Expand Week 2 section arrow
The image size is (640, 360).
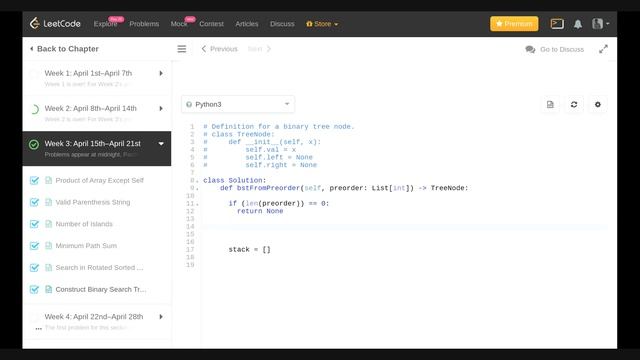(x=161, y=109)
